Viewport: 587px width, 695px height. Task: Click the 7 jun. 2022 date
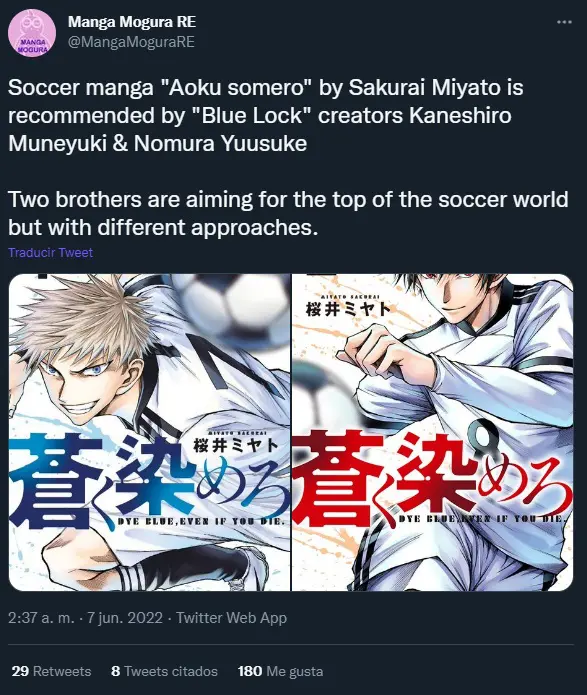(x=125, y=618)
